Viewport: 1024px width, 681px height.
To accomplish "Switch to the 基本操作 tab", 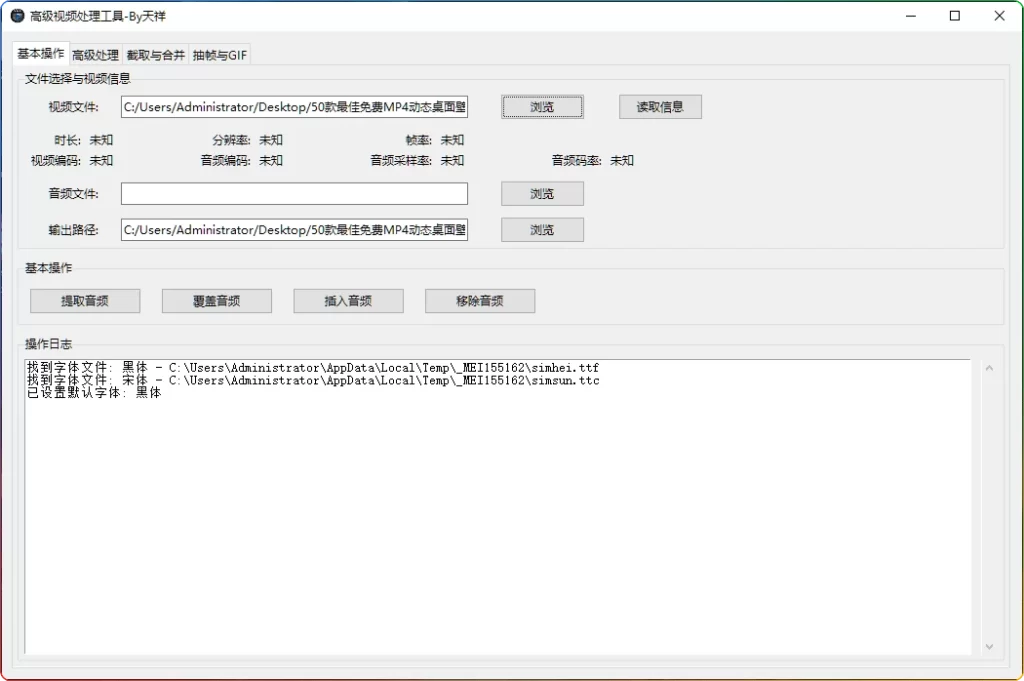I will tap(41, 54).
